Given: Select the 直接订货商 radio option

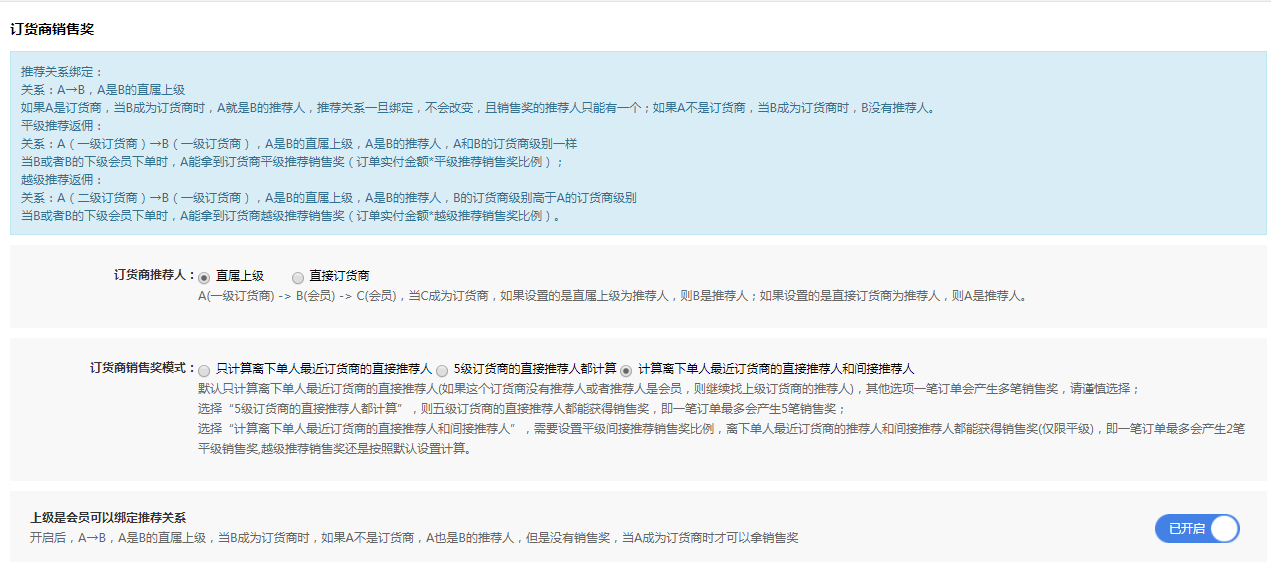Looking at the screenshot, I should click(298, 277).
